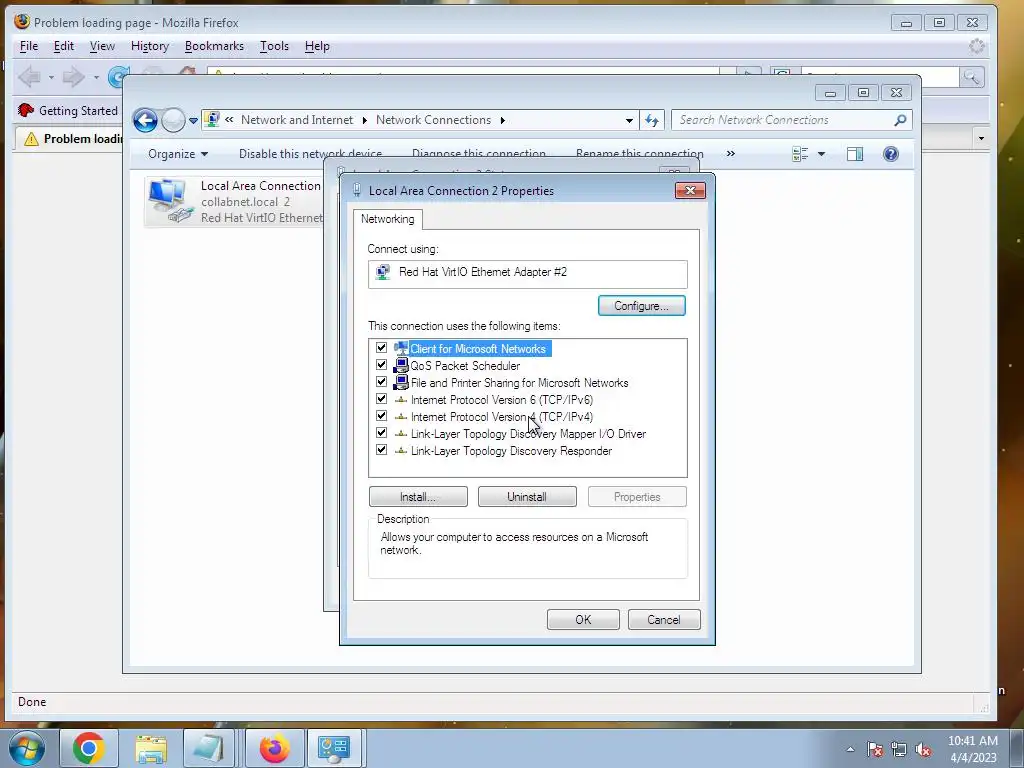Uncheck QoS Packet Scheduler checkbox

[381, 365]
